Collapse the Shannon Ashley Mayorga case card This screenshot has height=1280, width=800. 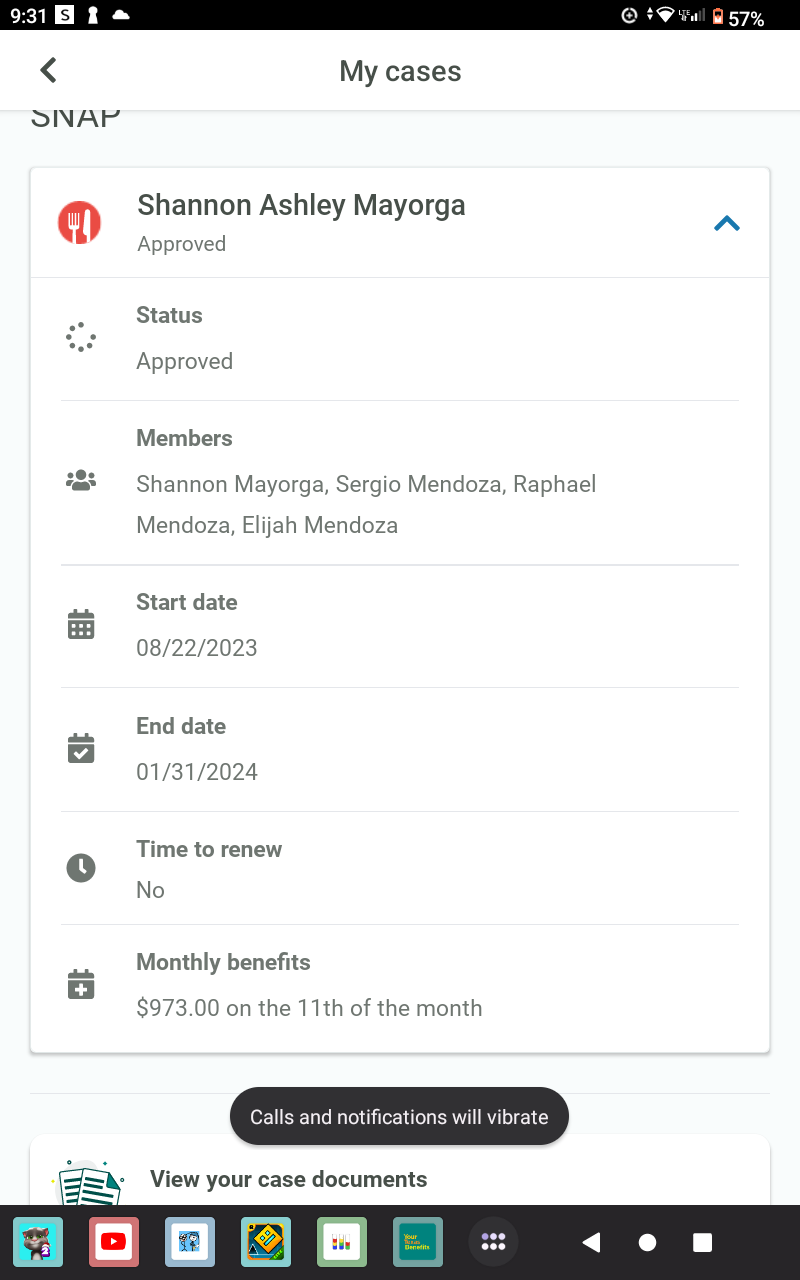click(727, 224)
